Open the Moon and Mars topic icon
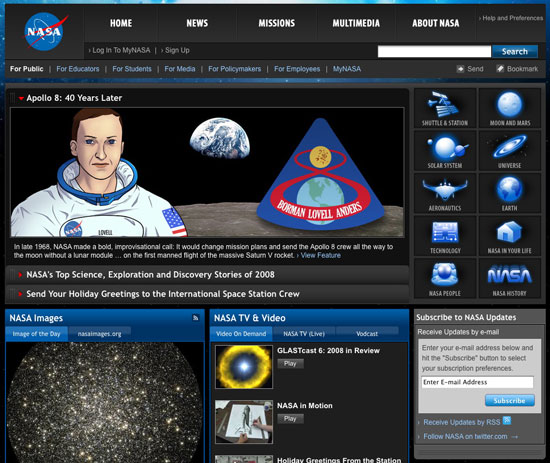The image size is (550, 463). 510,108
